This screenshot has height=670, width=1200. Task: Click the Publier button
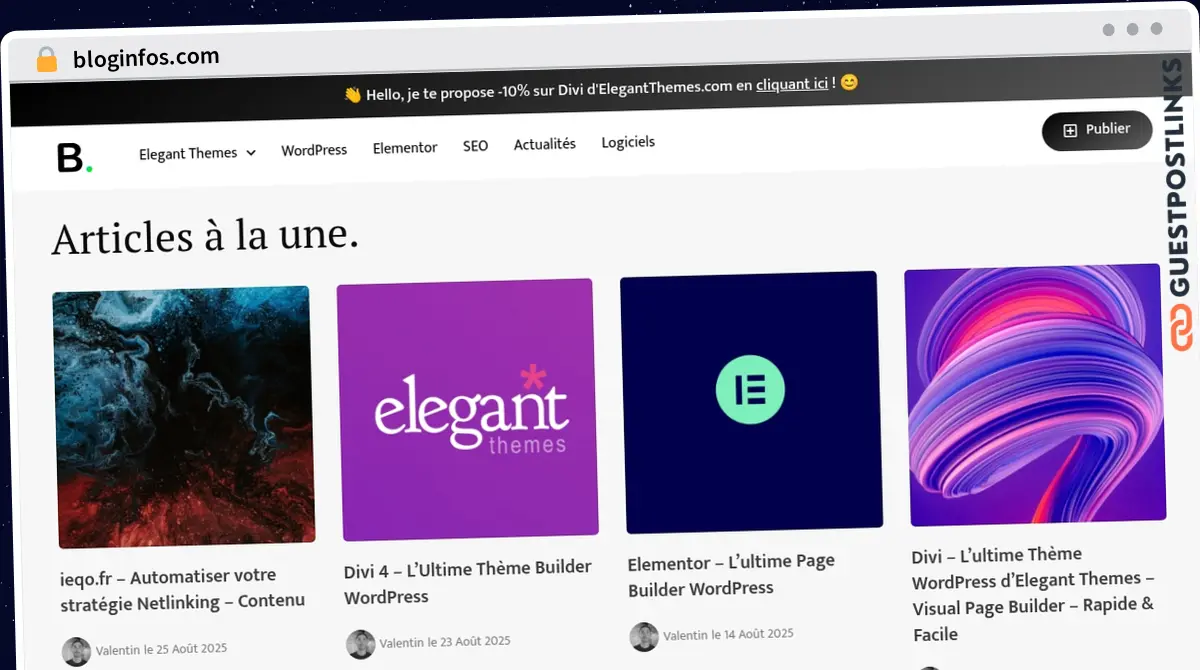click(x=1097, y=130)
